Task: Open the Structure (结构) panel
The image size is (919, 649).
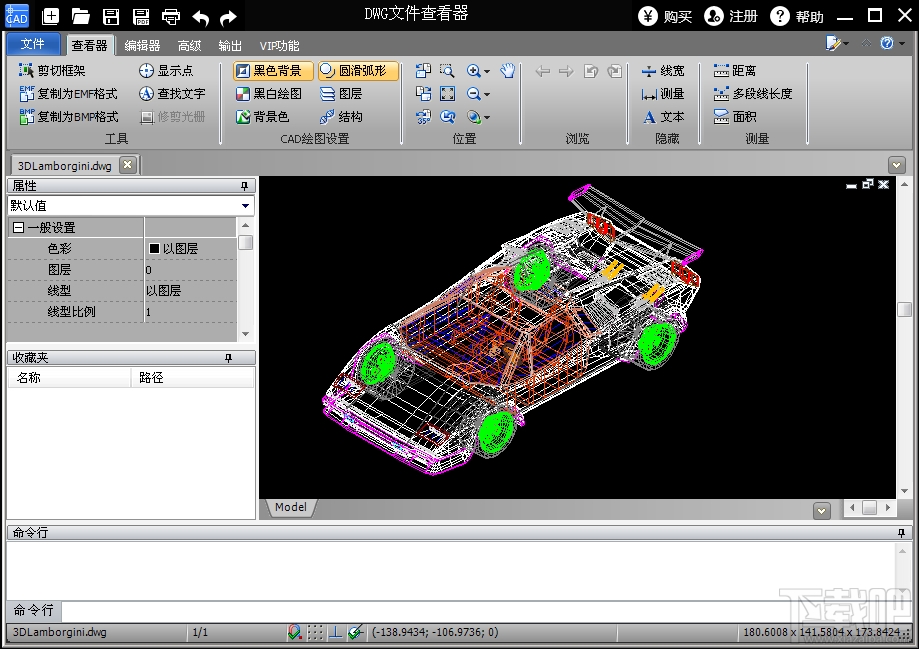Action: 341,117
